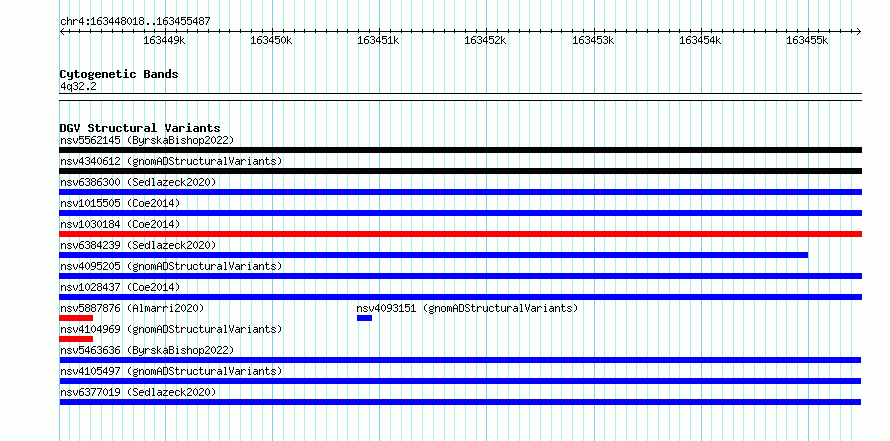The image size is (890, 441).
Task: Open the nsv4093151 (gnomADStructuralVariants) label
Action: (467, 308)
